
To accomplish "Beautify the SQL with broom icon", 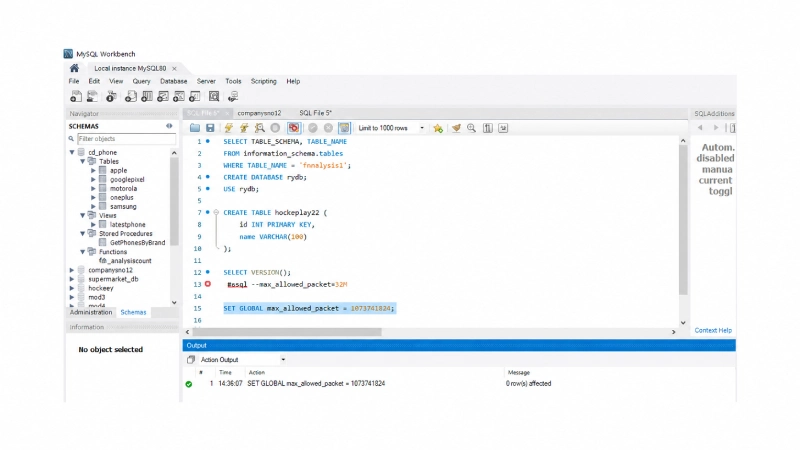I will 456,128.
